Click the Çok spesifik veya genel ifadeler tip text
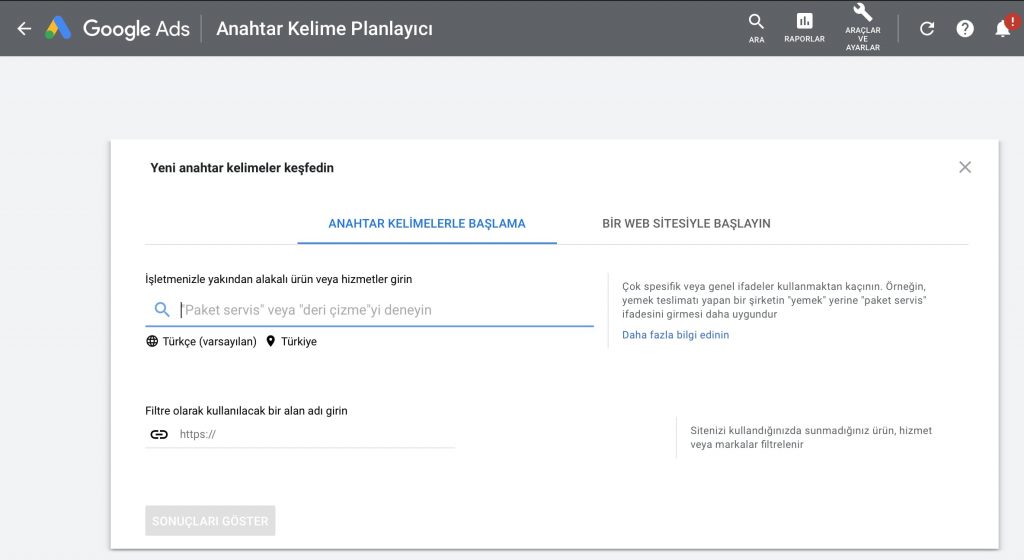The width and height of the screenshot is (1024, 560). pyautogui.click(x=774, y=300)
